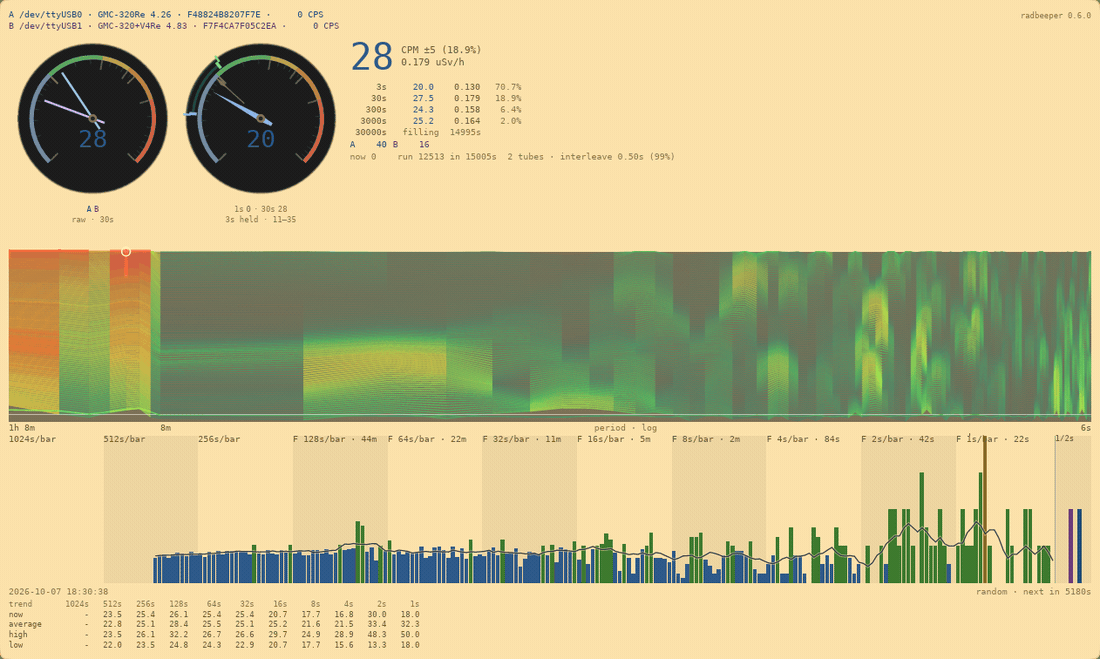Select the 'F 16s/bar · 5m' label

(614, 439)
